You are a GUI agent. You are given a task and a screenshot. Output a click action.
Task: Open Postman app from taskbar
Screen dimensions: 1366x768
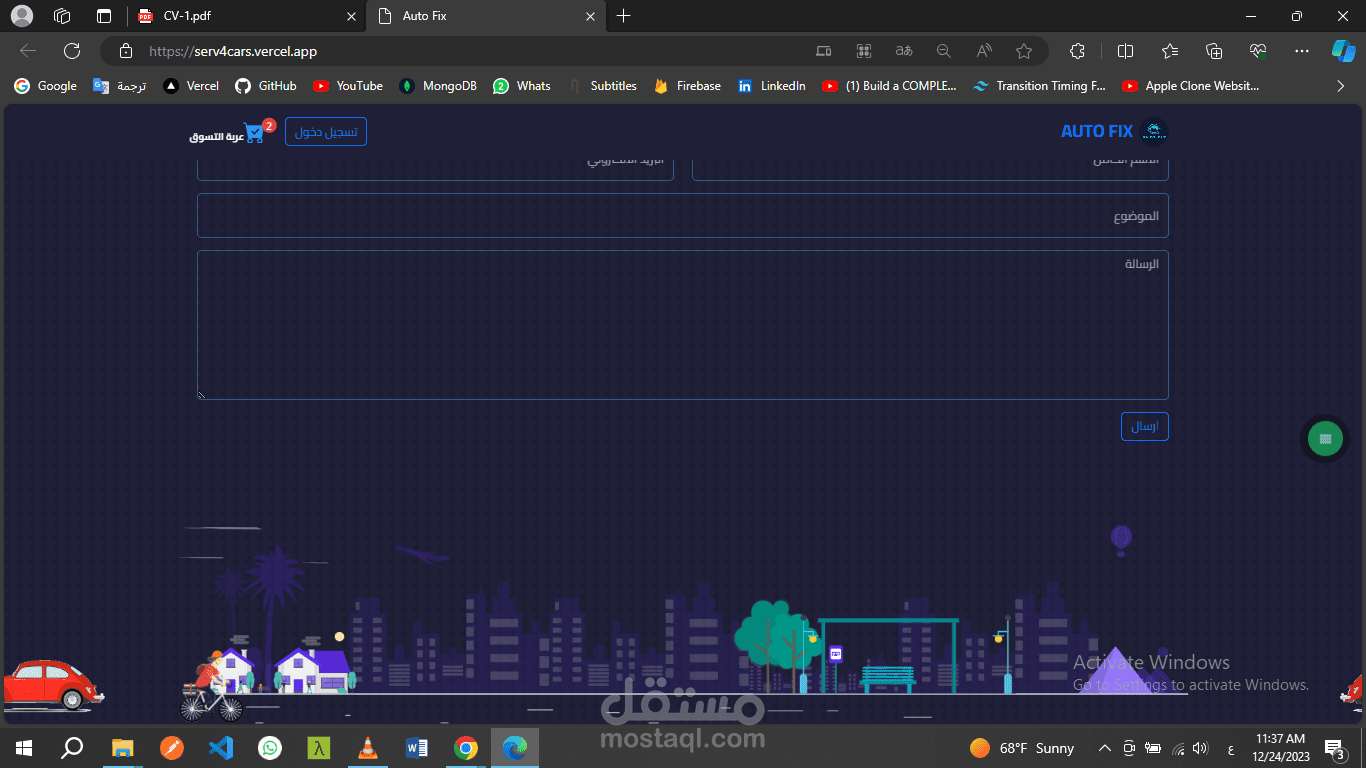pos(172,747)
